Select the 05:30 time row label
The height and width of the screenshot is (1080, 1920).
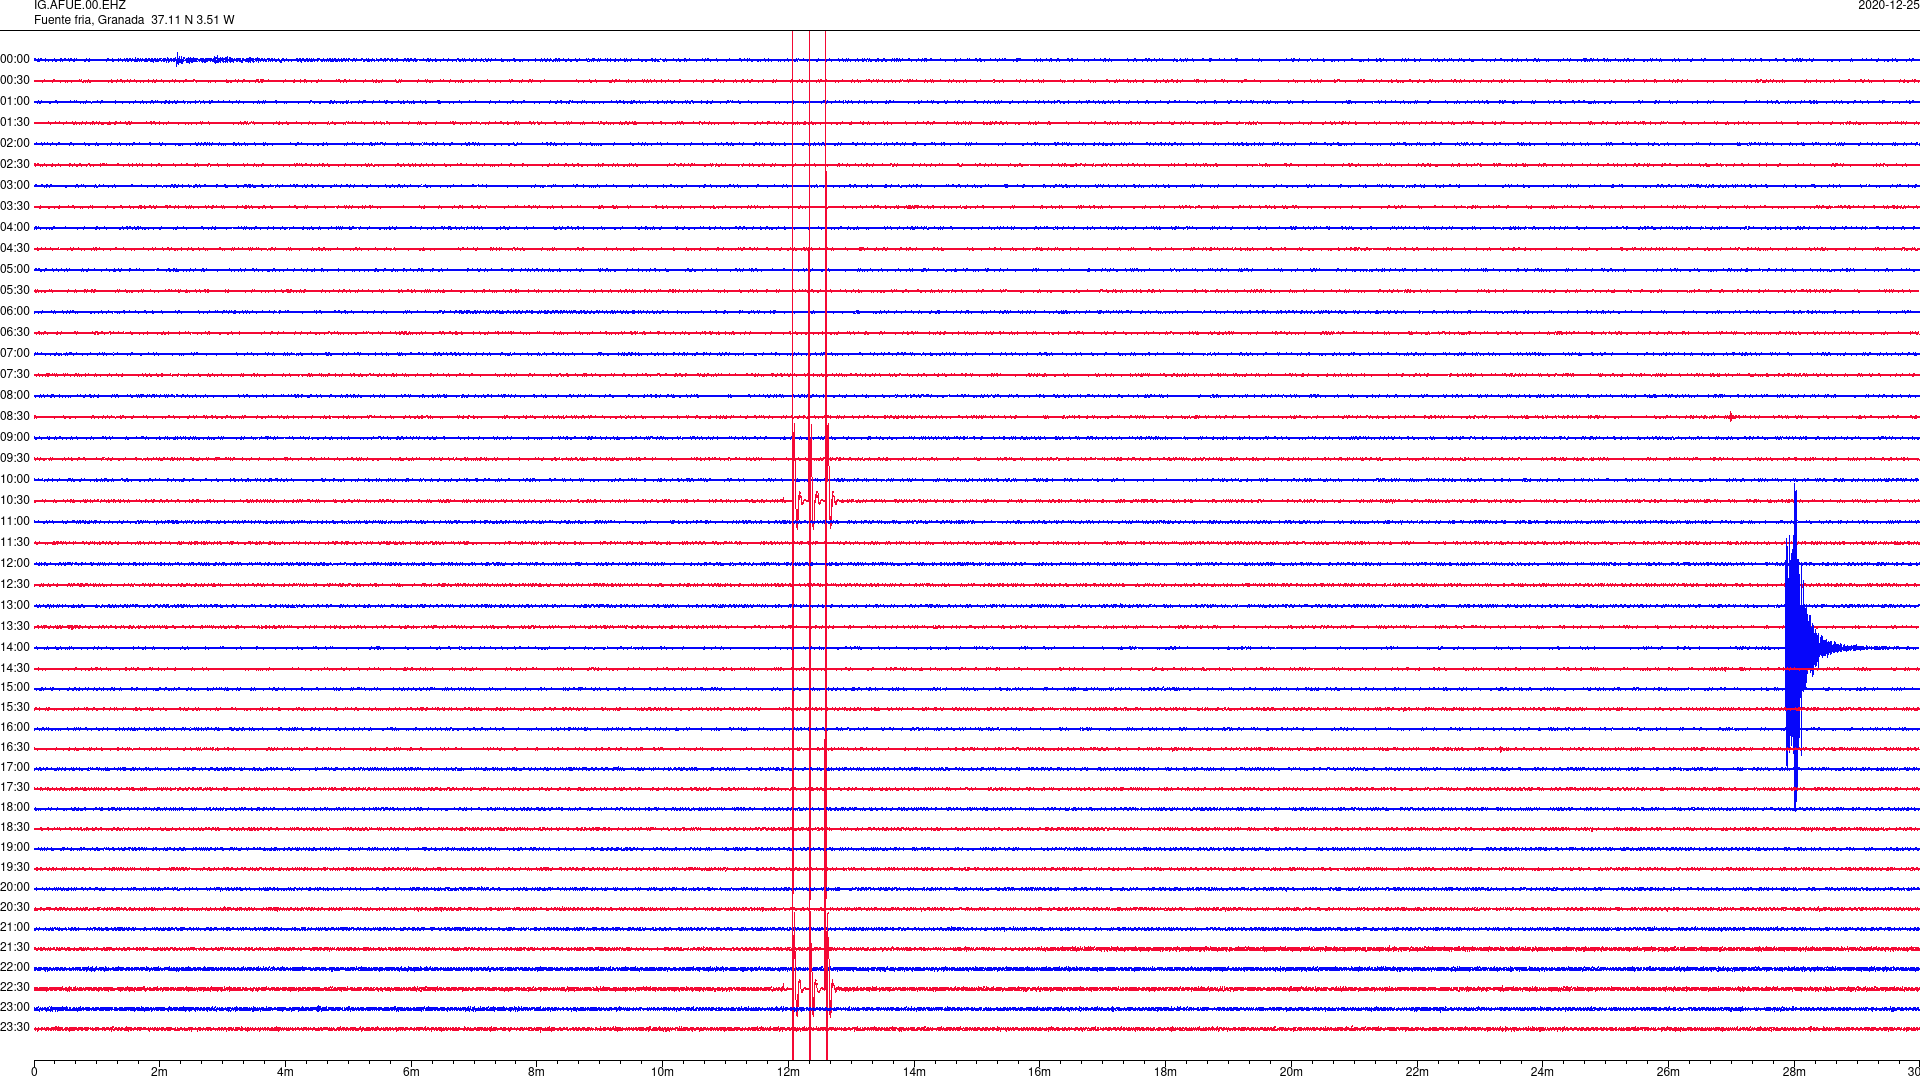pyautogui.click(x=15, y=291)
